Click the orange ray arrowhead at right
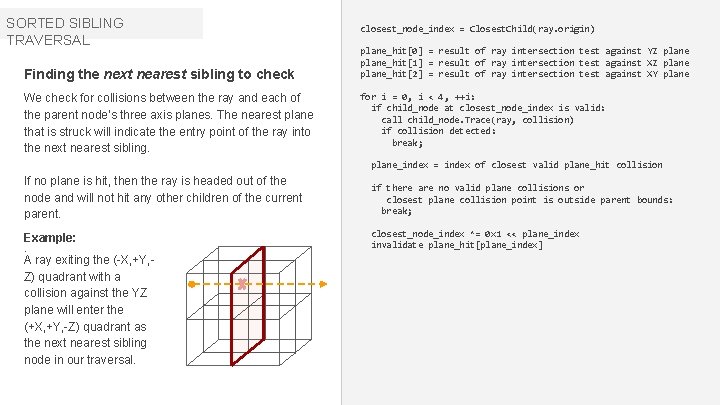 [x=323, y=284]
